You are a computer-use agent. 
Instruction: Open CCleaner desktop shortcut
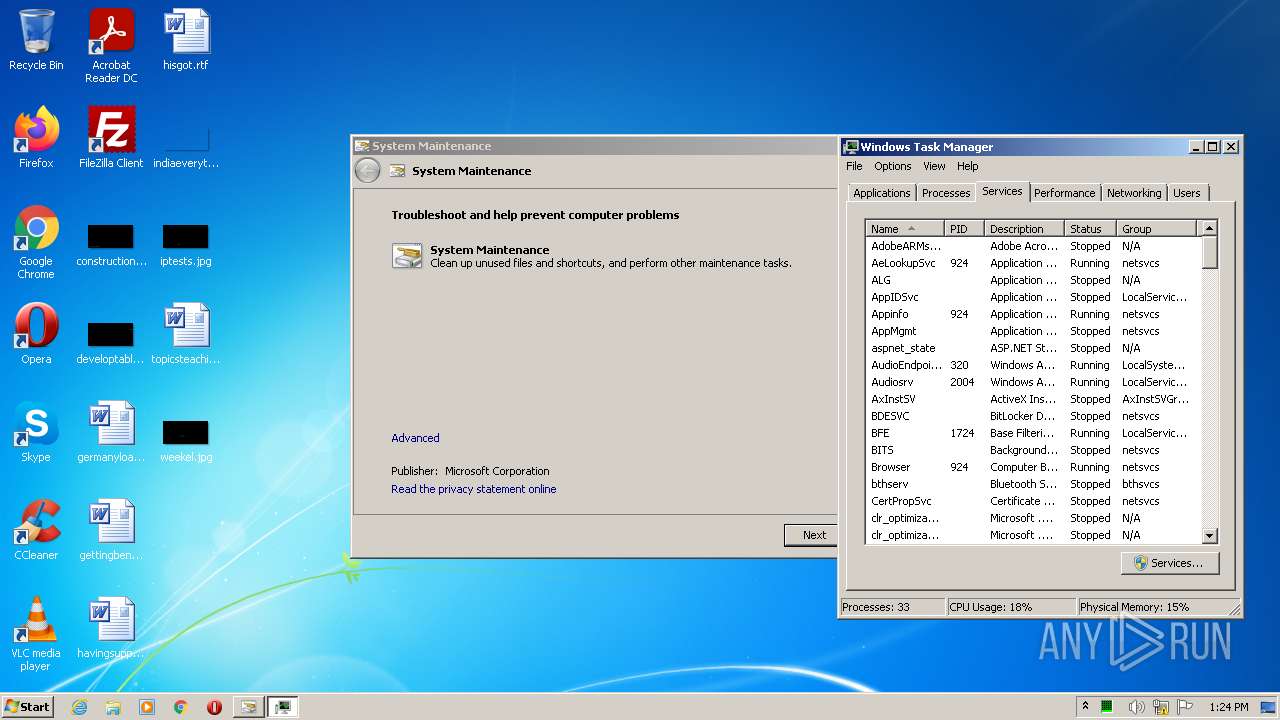click(x=36, y=530)
